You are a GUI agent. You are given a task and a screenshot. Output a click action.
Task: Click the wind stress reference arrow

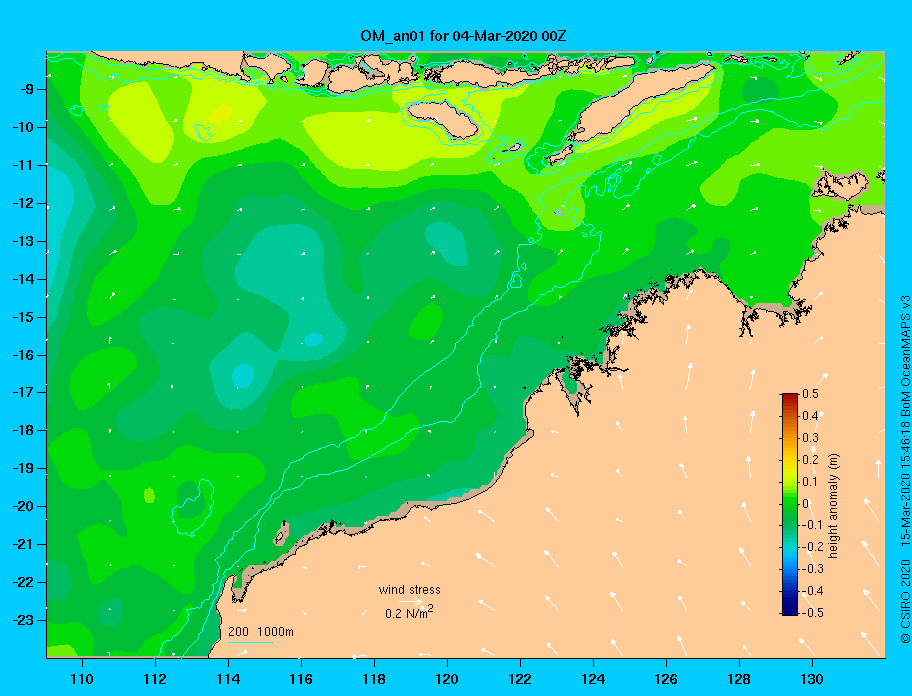(411, 601)
